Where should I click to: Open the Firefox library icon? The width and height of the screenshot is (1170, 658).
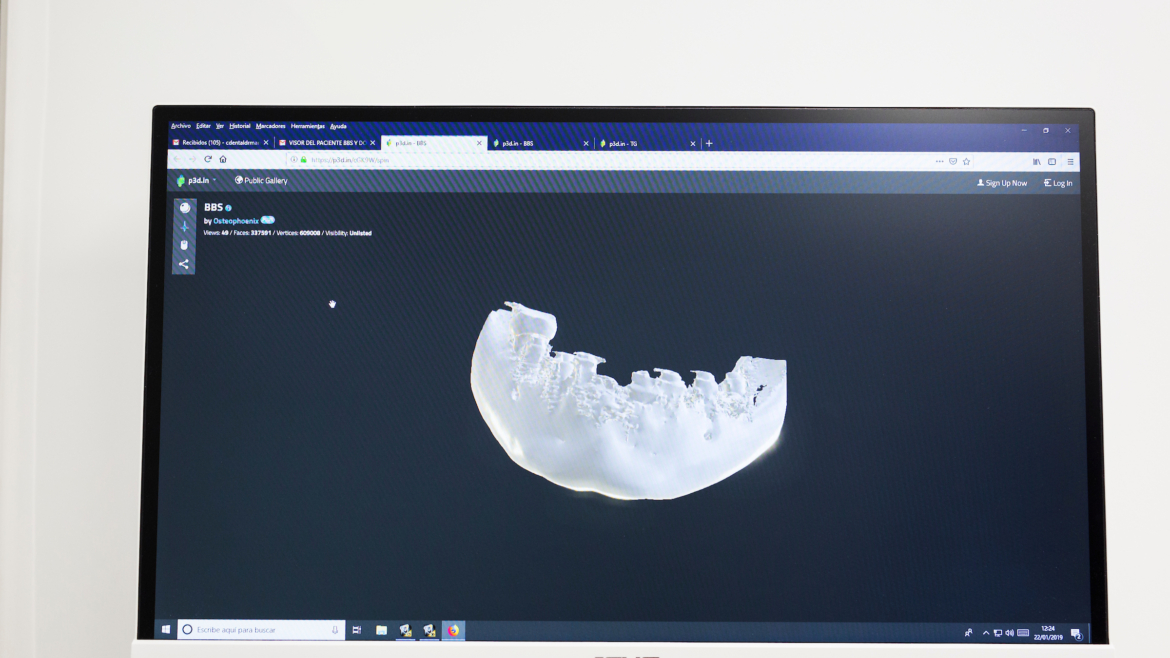click(1036, 161)
